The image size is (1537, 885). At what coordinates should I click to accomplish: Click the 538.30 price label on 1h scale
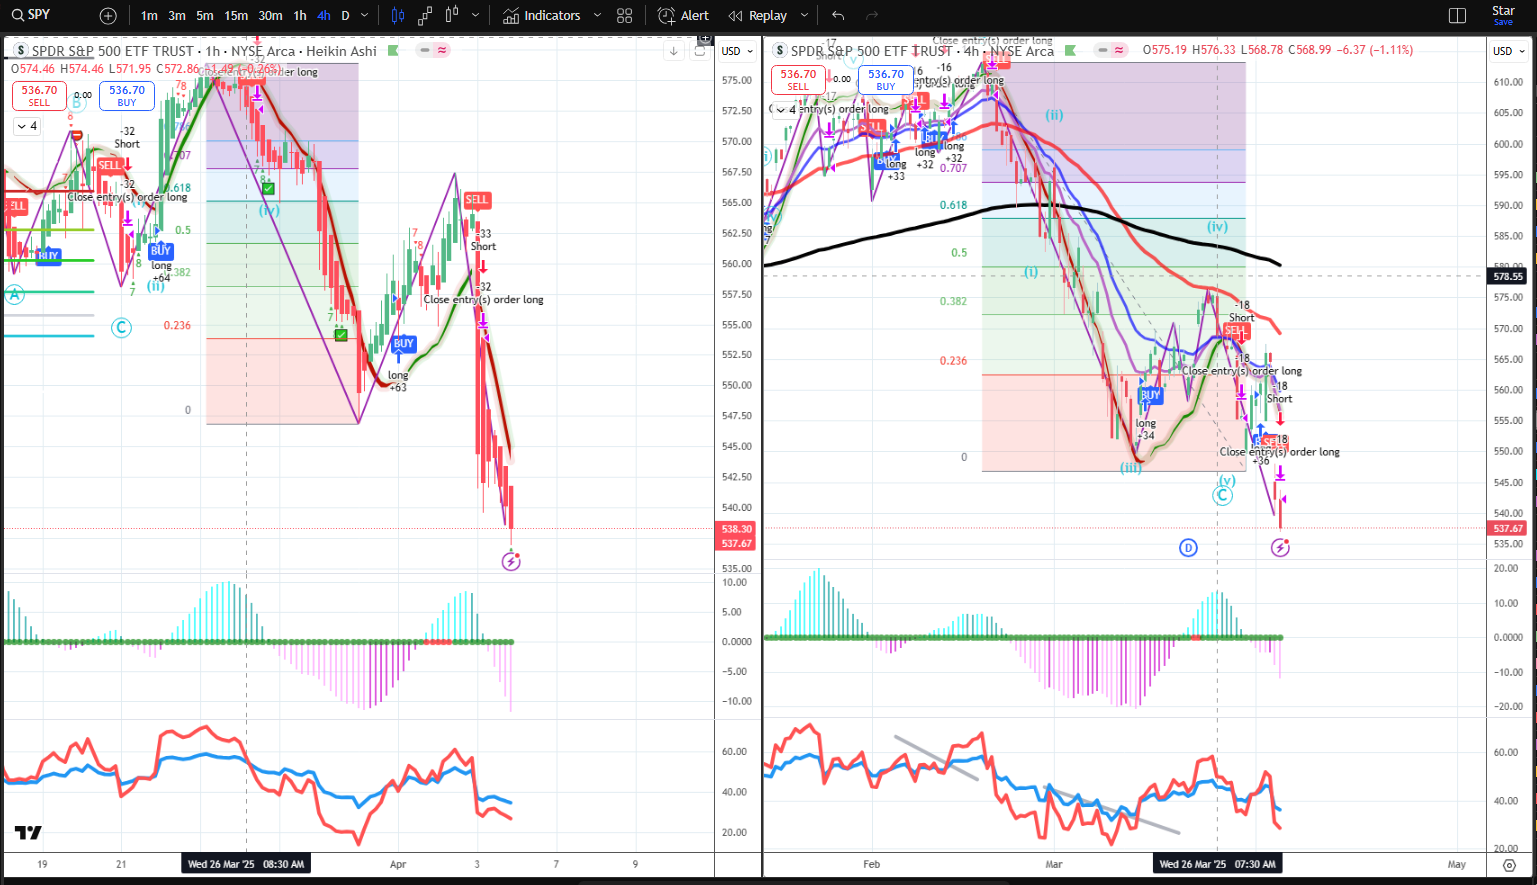pos(737,529)
